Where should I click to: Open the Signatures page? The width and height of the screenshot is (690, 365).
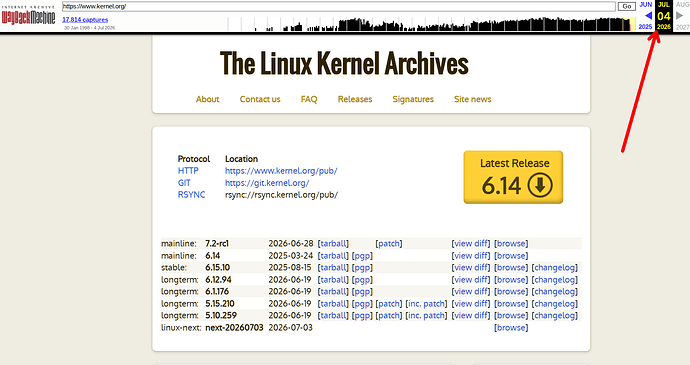pos(413,99)
